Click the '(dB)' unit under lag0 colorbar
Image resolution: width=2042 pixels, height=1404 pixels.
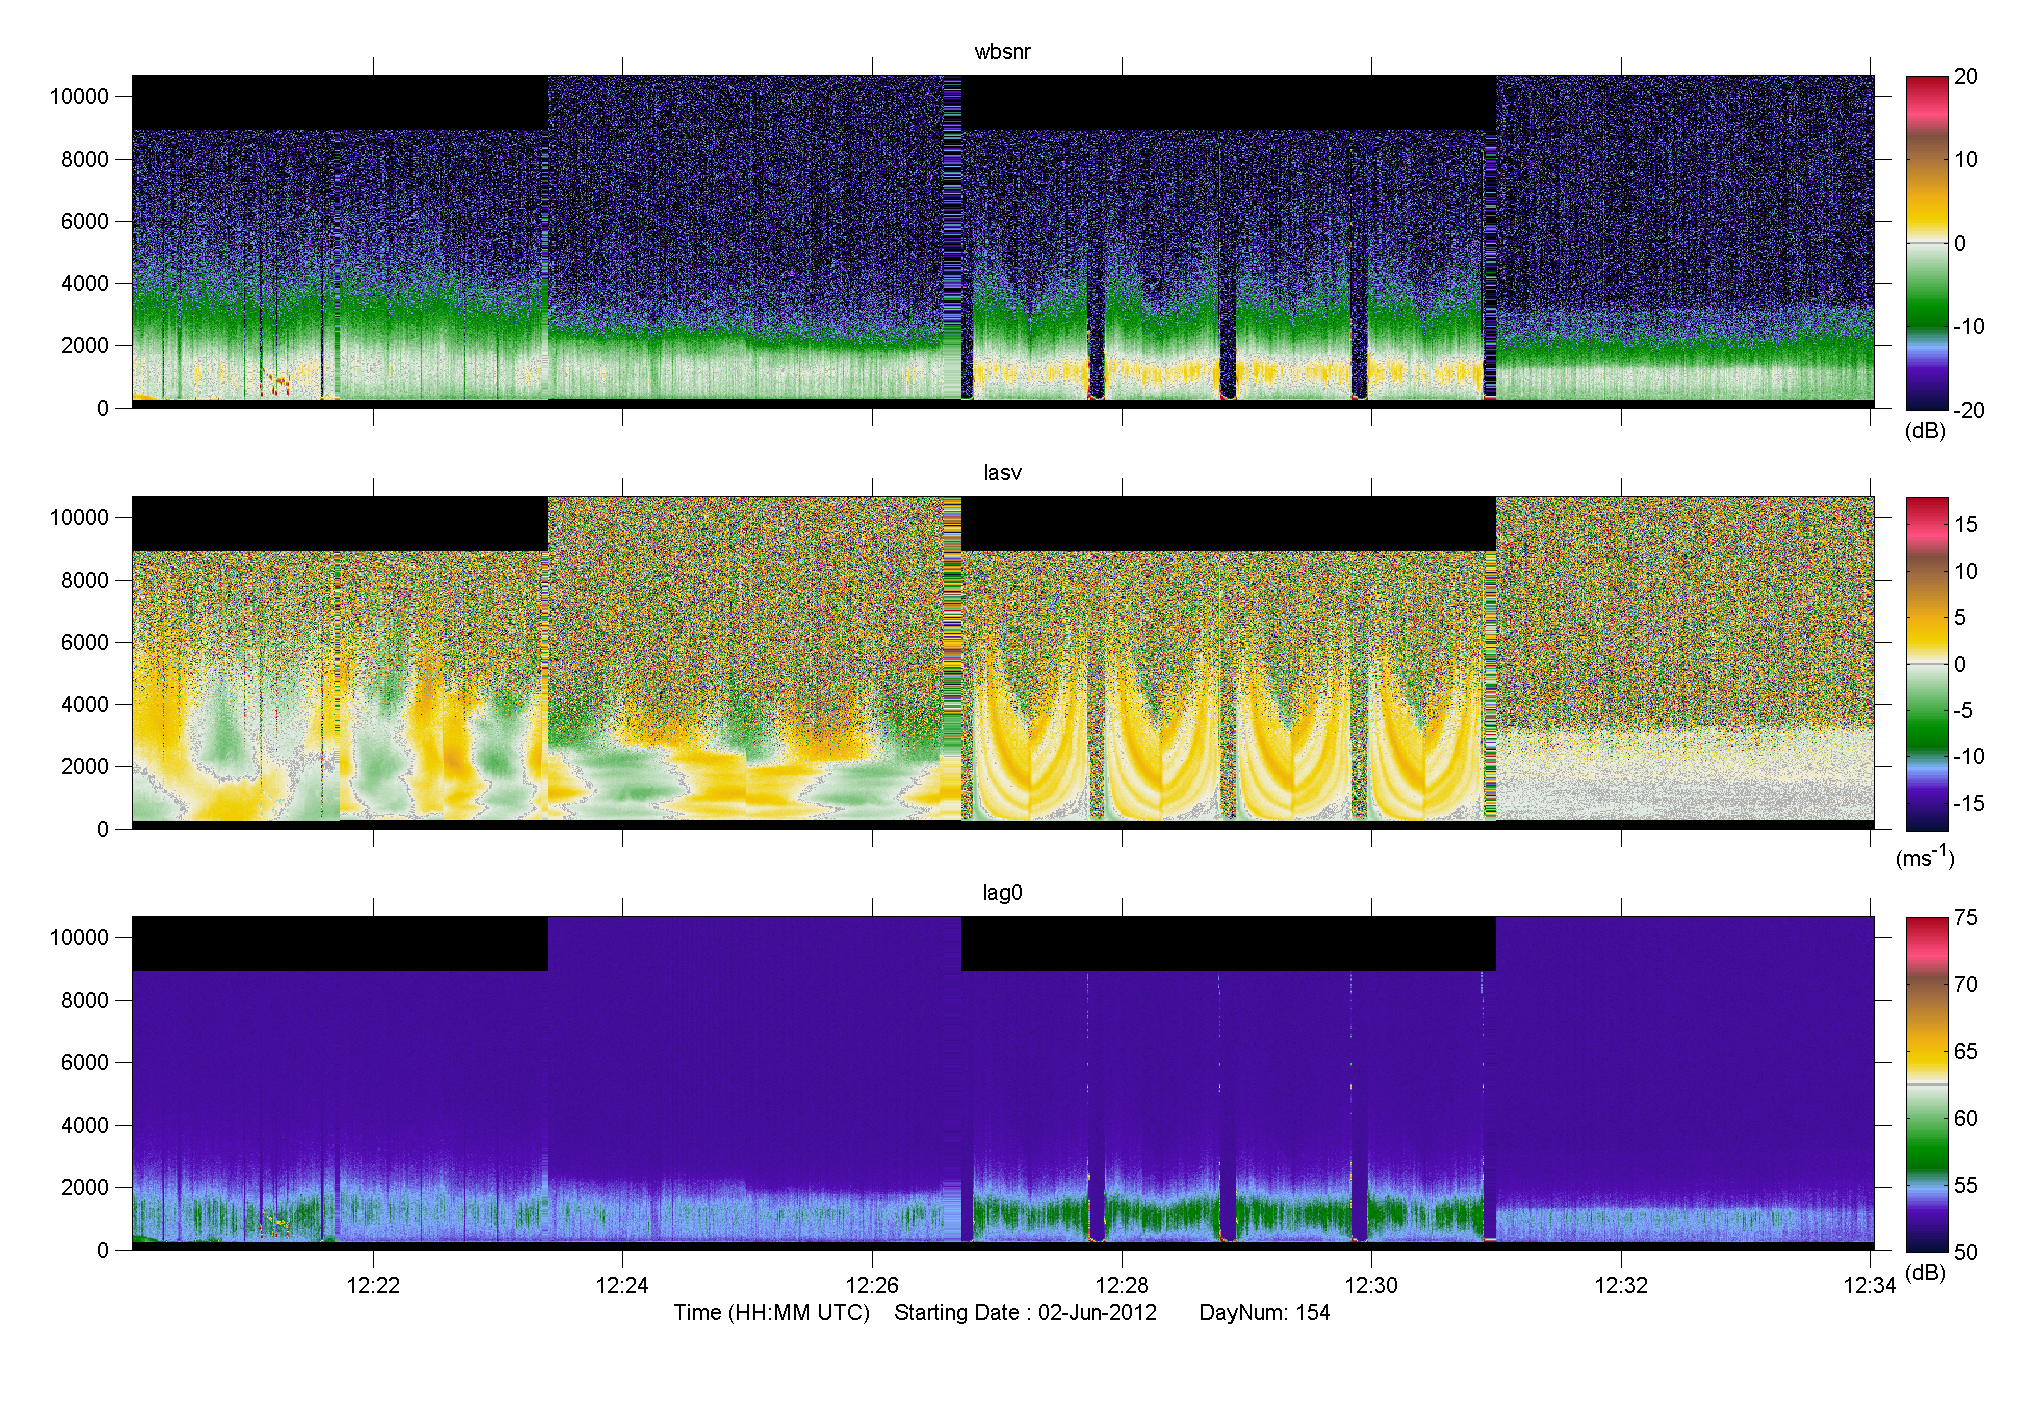click(x=1925, y=1272)
